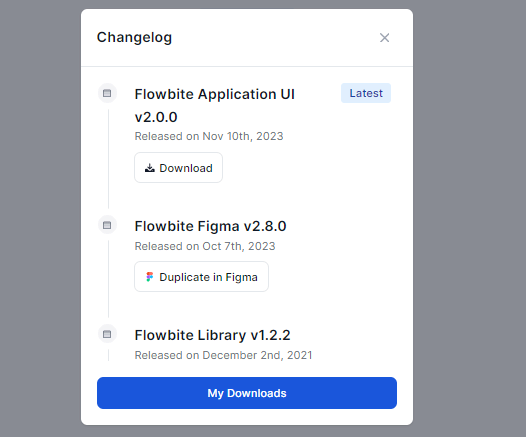Click the download arrow icon in Download button
This screenshot has height=437, width=526.
tap(150, 168)
